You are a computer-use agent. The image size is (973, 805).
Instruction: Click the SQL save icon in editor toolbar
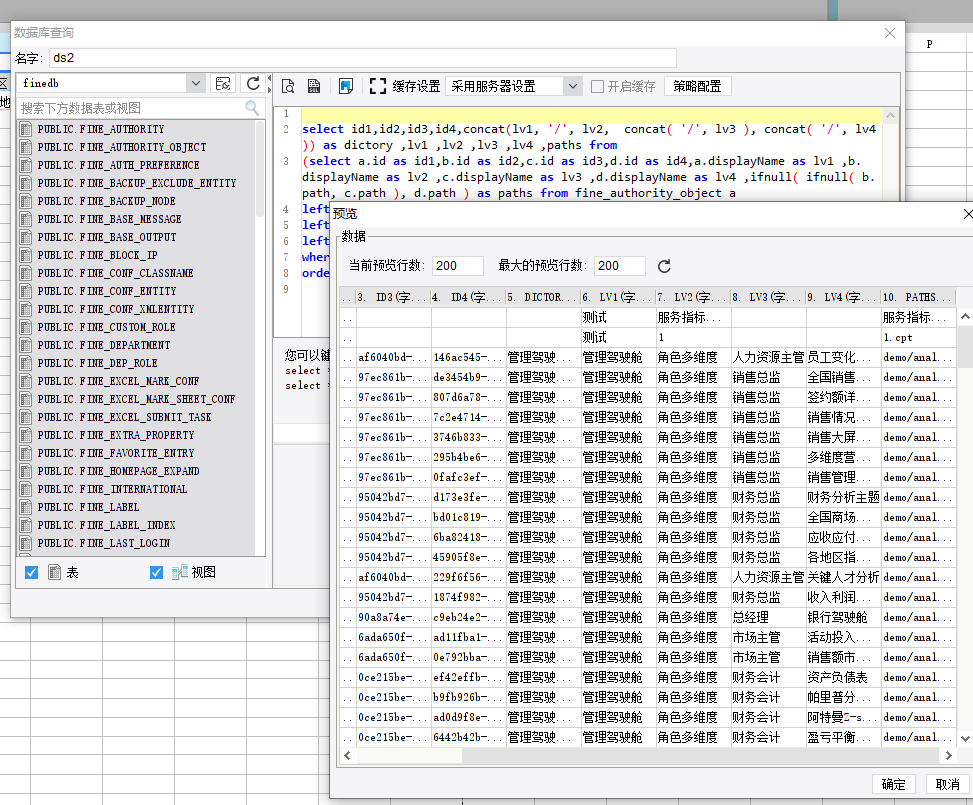pyautogui.click(x=314, y=86)
